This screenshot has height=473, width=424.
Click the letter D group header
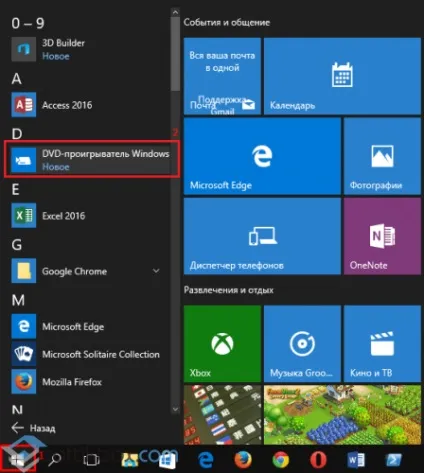(17, 134)
